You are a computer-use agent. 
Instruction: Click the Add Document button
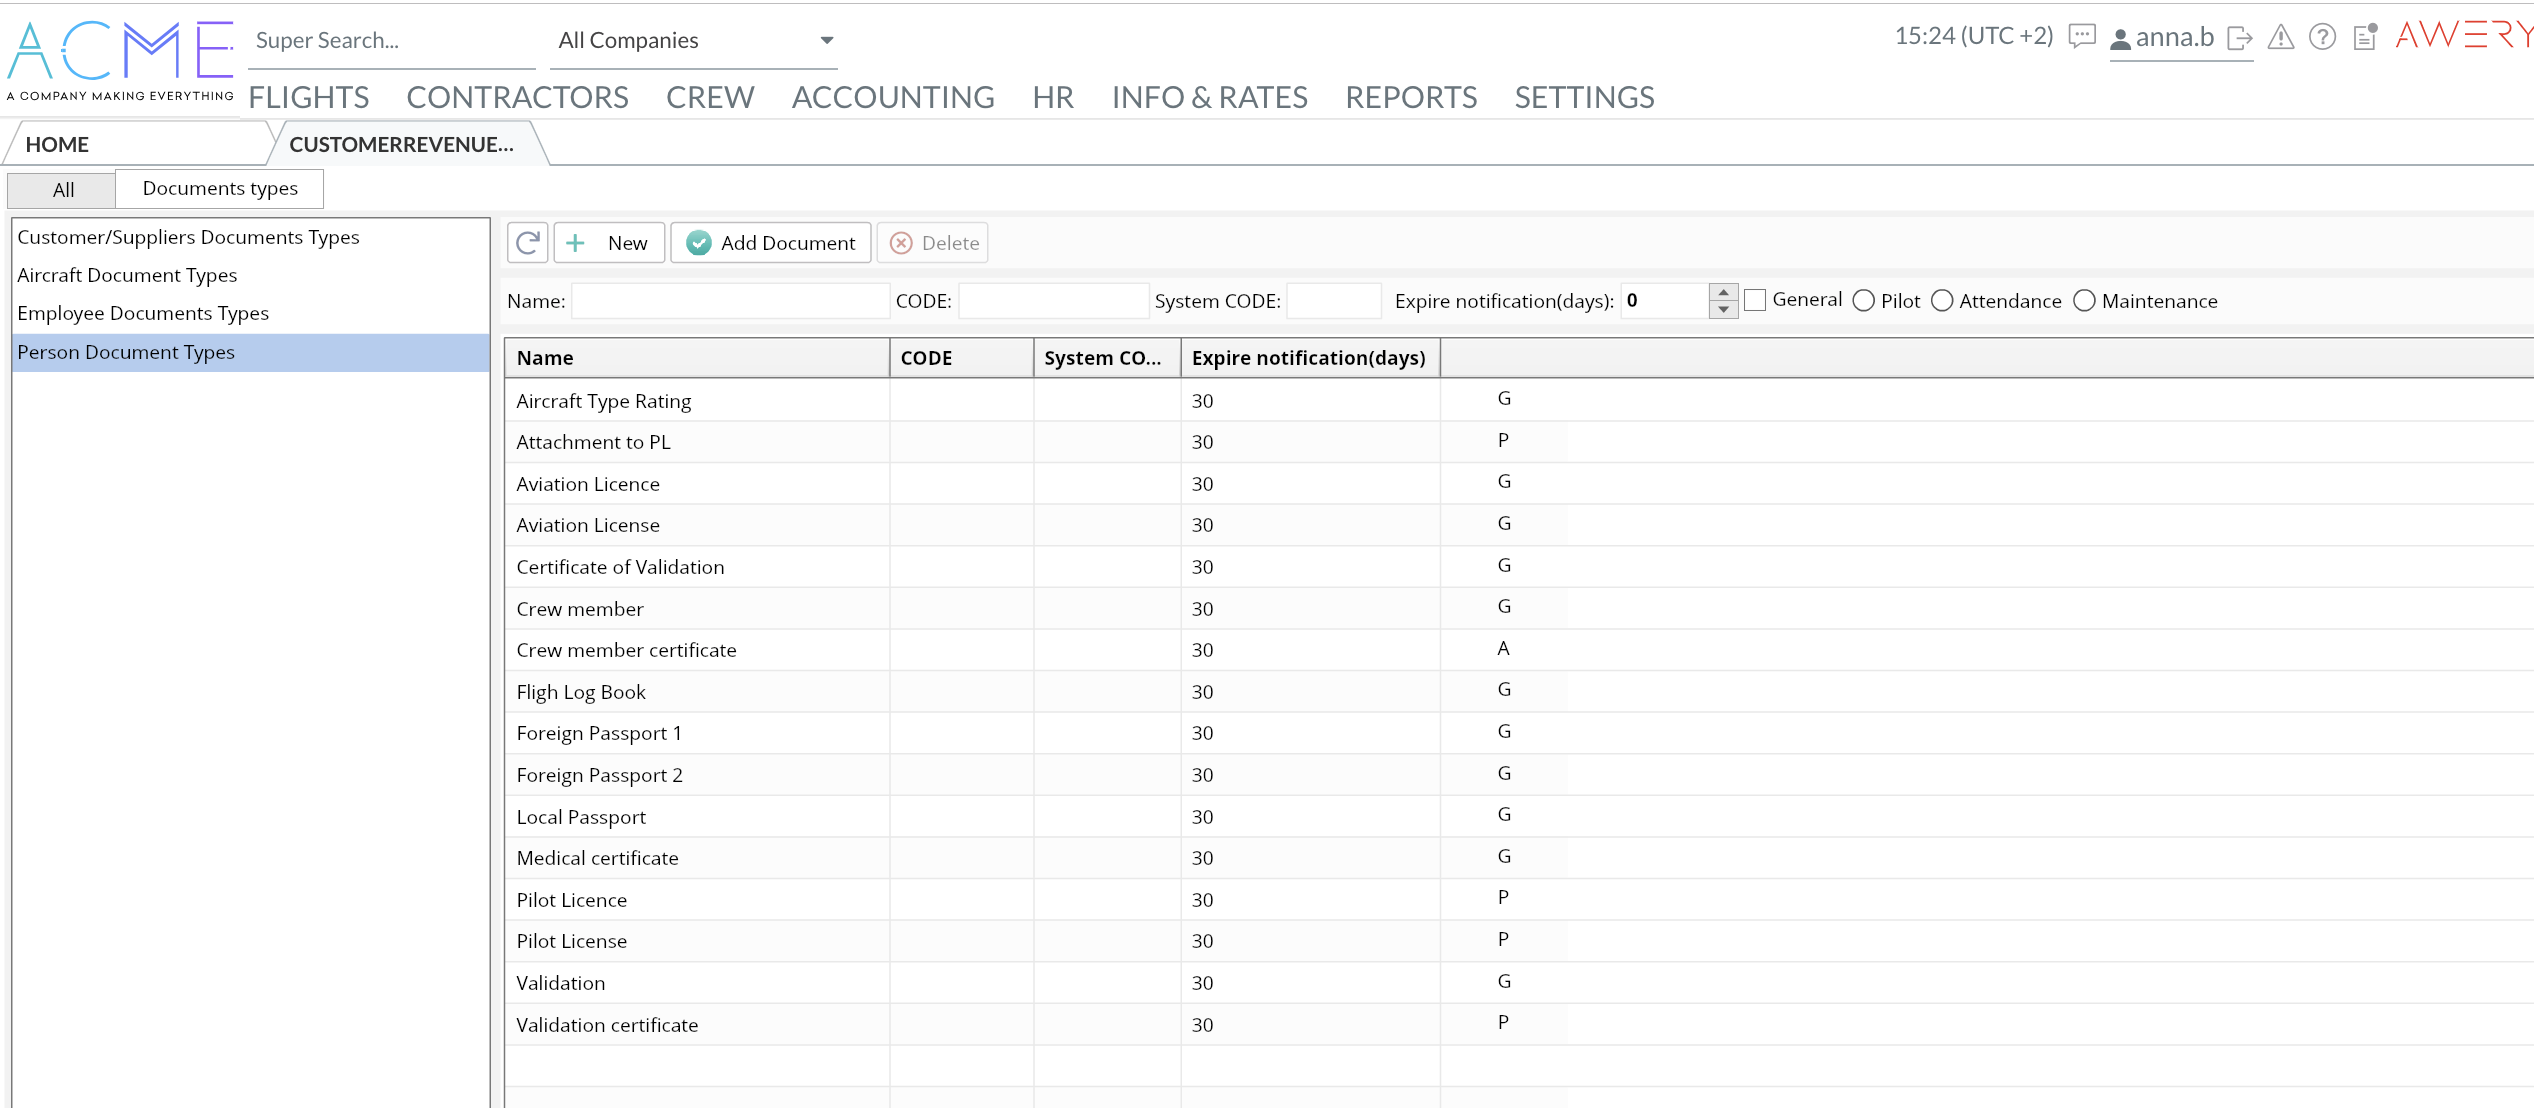click(771, 243)
